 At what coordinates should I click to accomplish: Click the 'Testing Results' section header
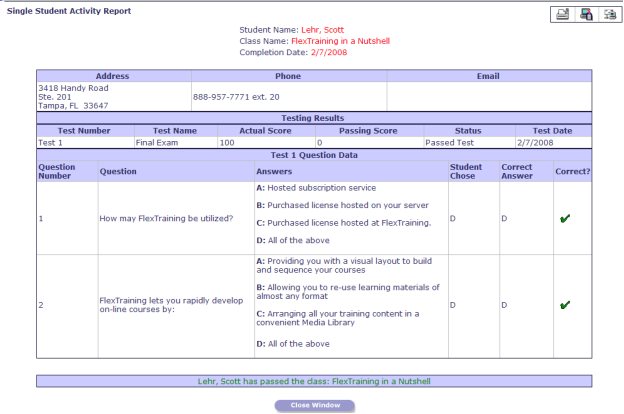[313, 118]
